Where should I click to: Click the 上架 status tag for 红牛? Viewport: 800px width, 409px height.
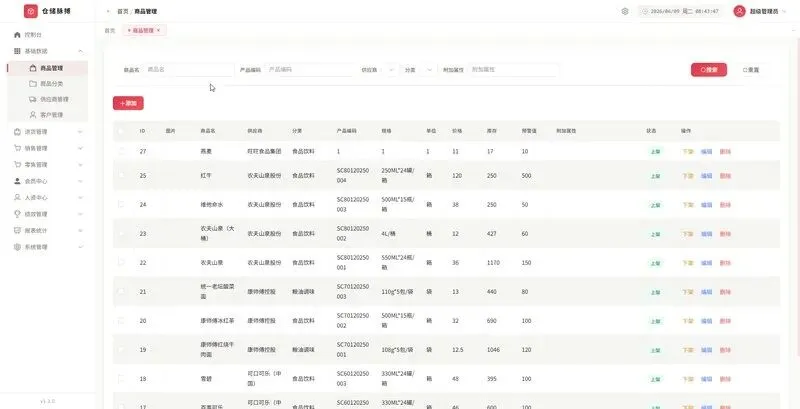coord(655,176)
